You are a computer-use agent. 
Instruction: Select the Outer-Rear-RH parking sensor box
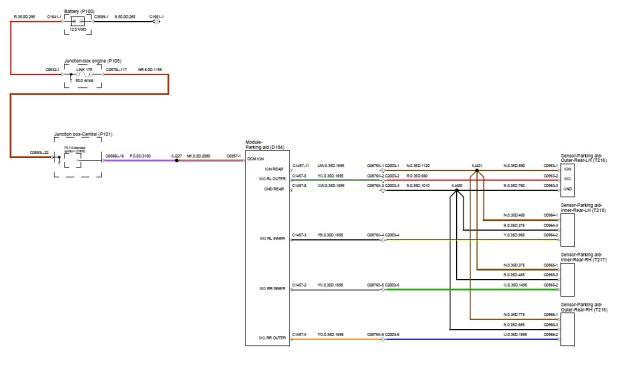click(567, 329)
